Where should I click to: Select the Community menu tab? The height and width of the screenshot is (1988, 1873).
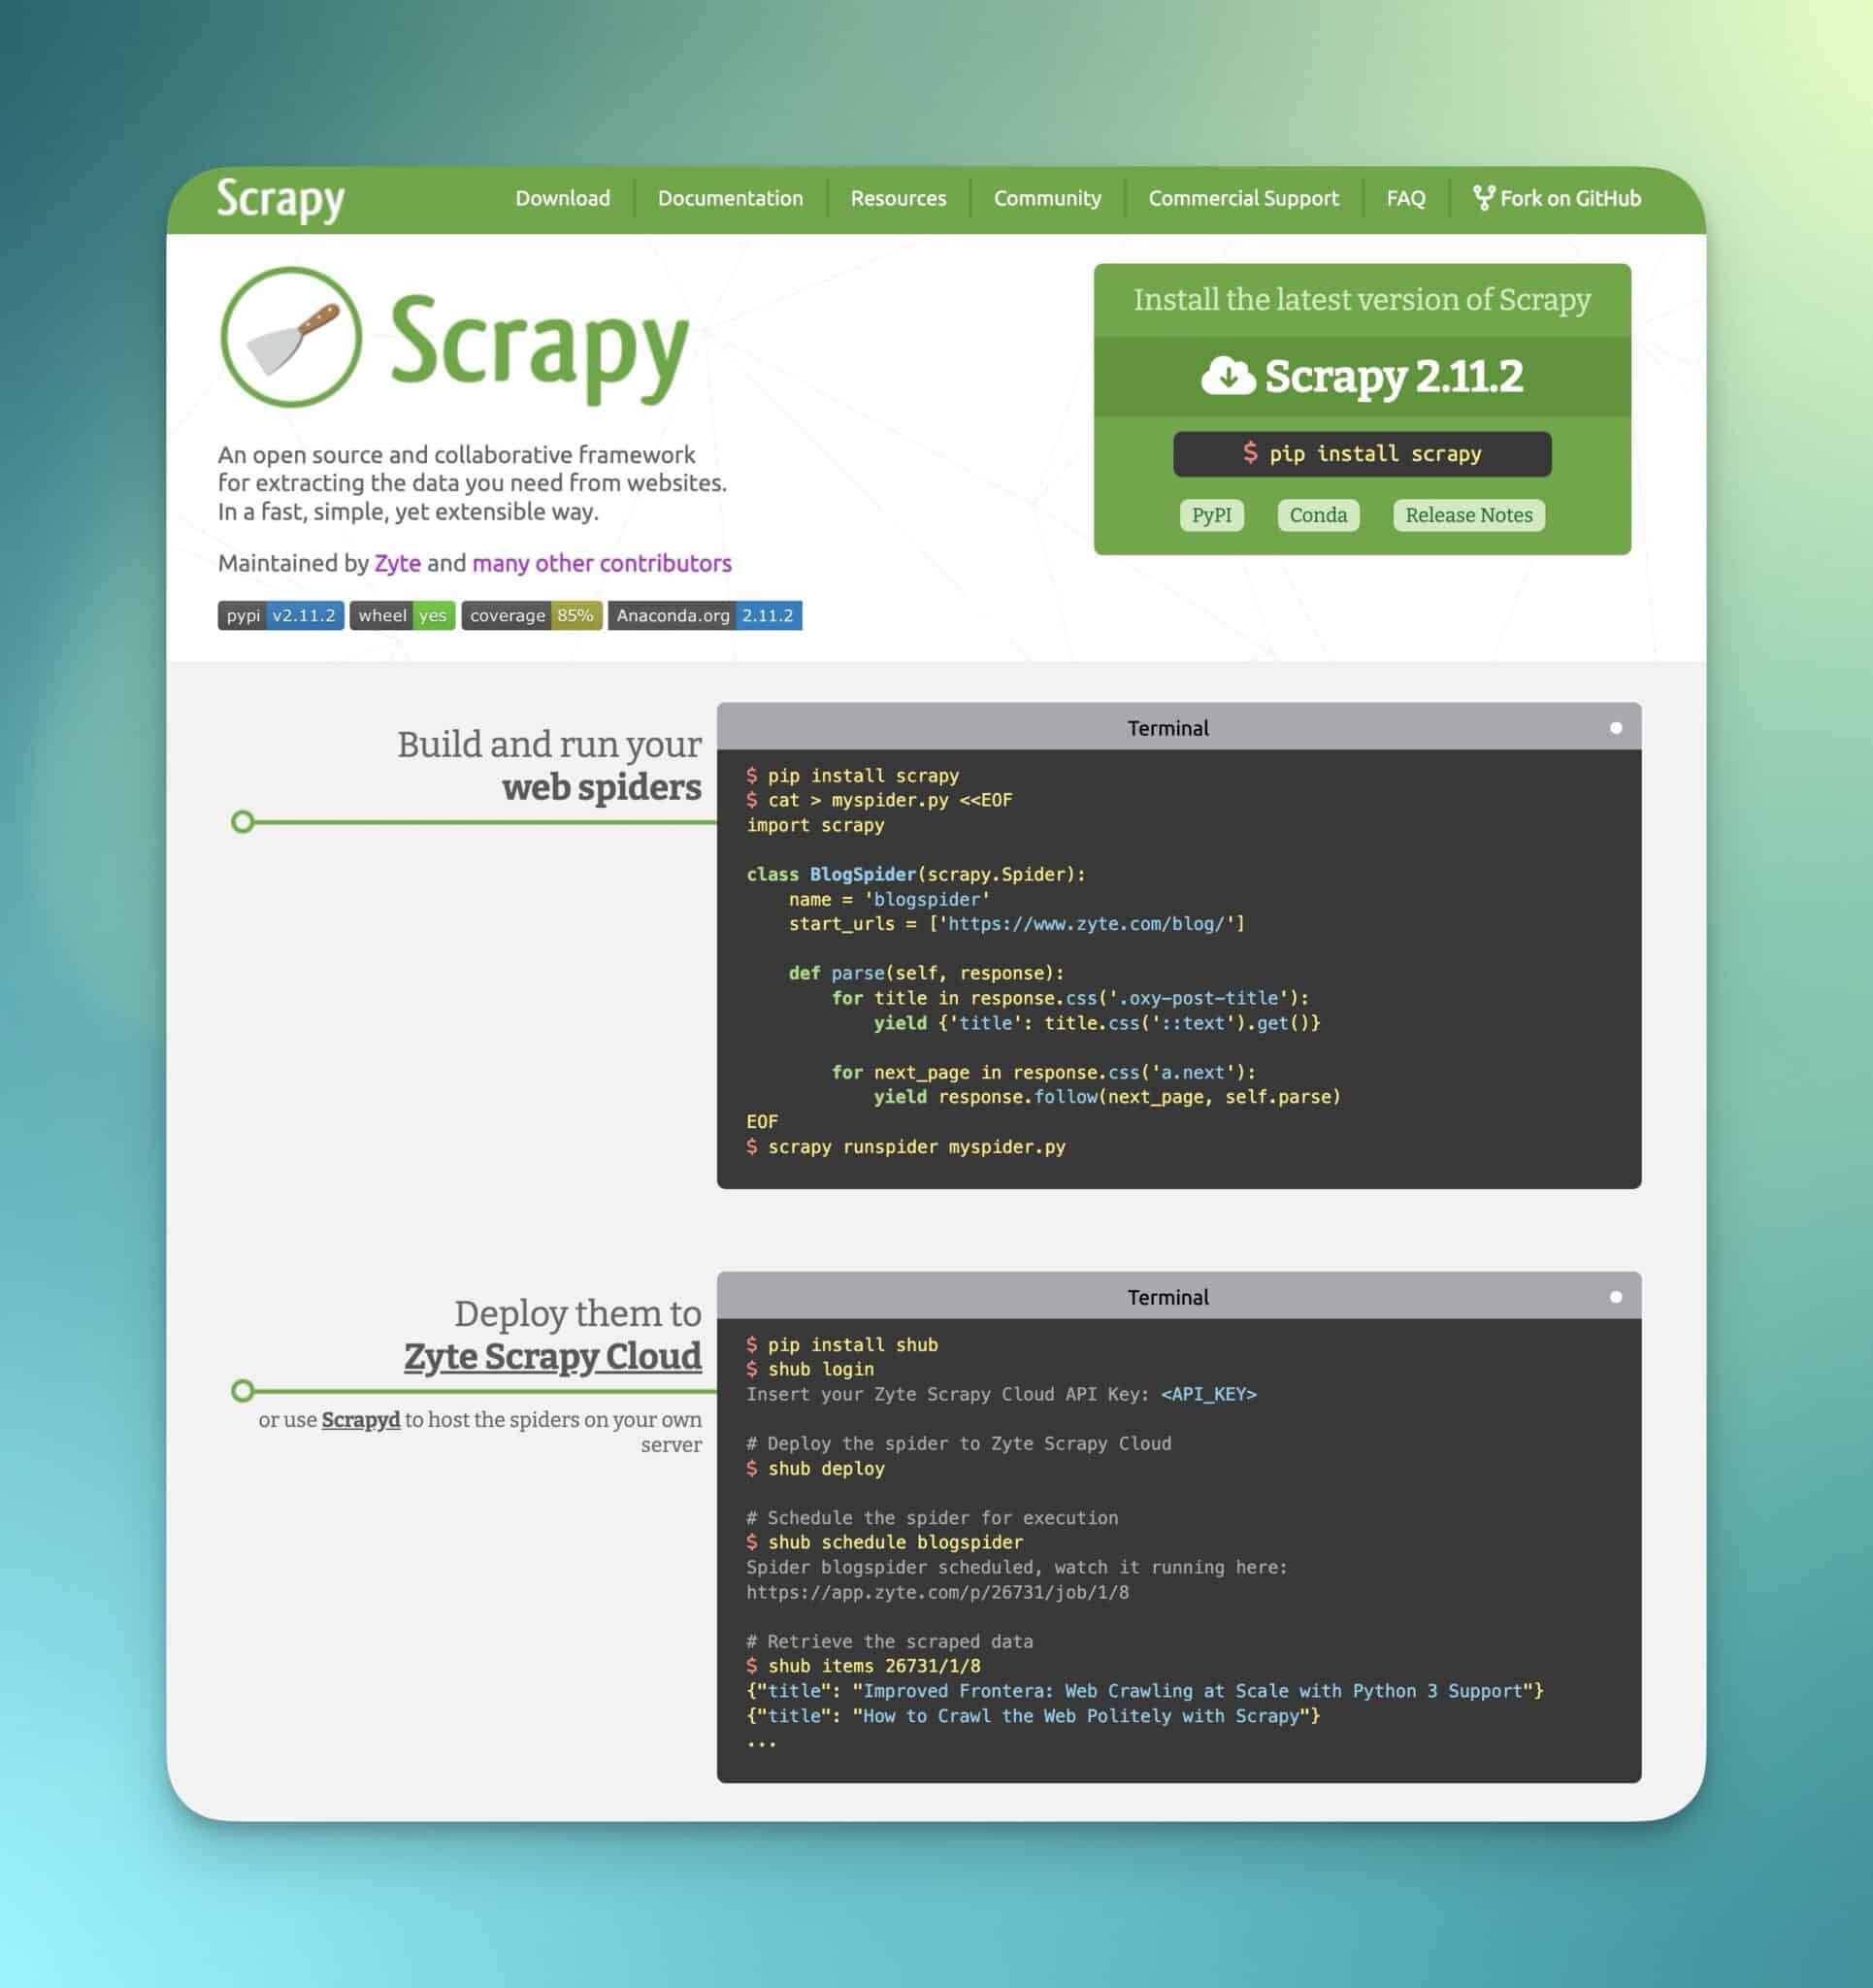pyautogui.click(x=1044, y=197)
